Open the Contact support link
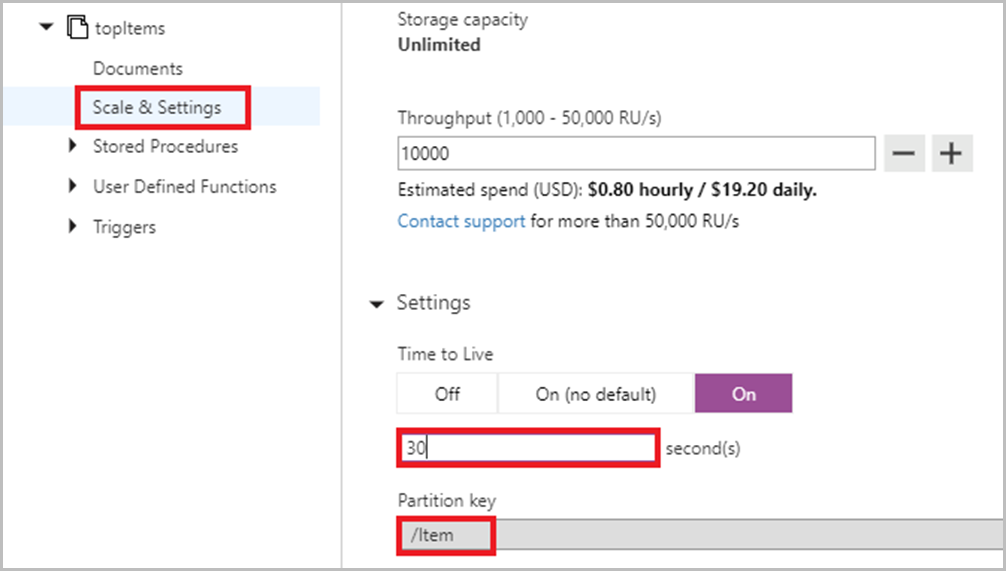Image resolution: width=1006 pixels, height=571 pixels. [x=461, y=221]
